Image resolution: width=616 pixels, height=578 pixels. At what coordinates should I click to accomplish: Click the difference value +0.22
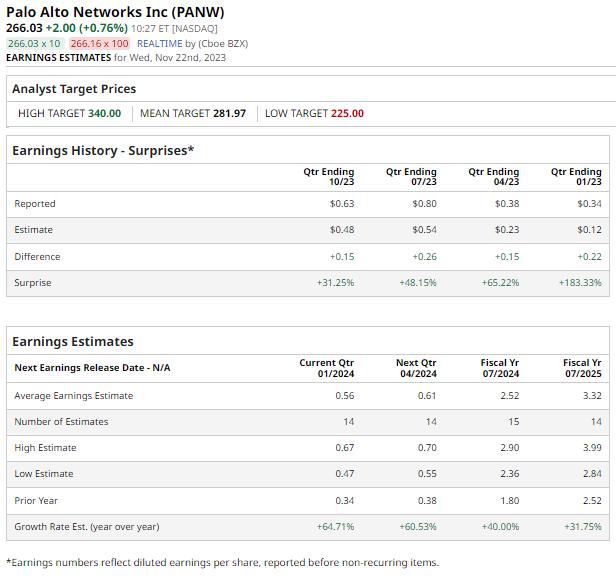click(590, 257)
